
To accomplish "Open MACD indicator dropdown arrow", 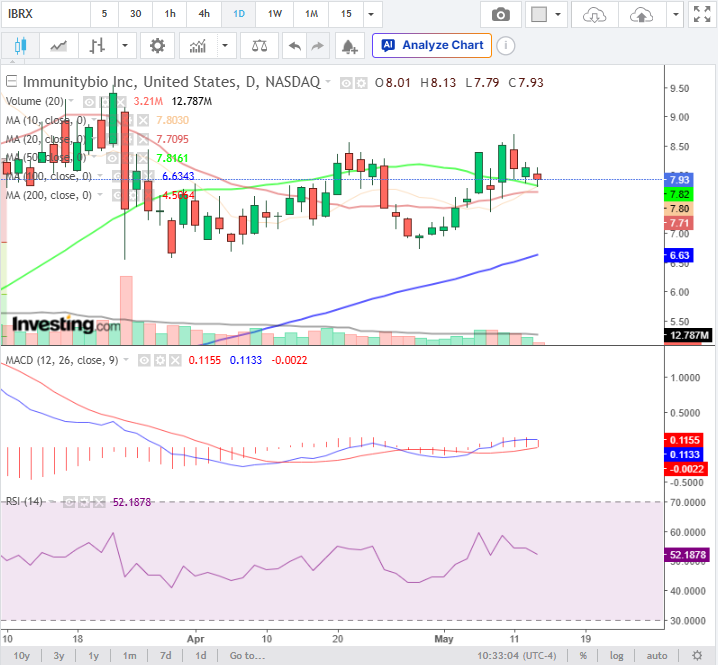I will [x=126, y=360].
